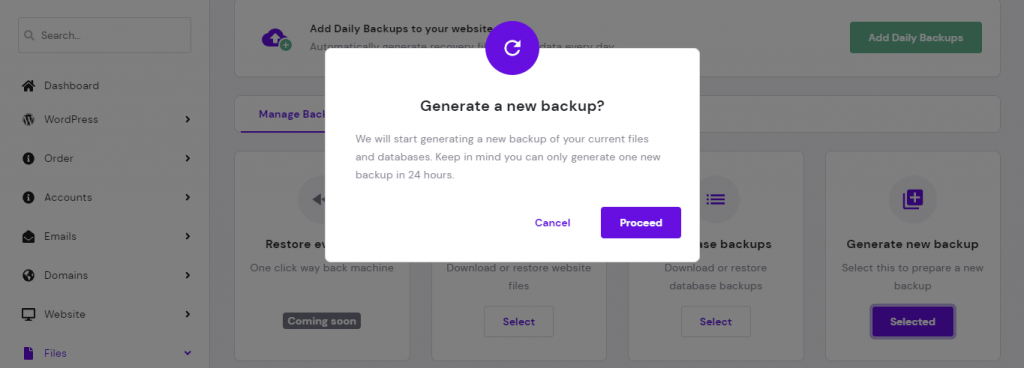Focus the sidebar Search field
1024x368 pixels.
pos(104,35)
